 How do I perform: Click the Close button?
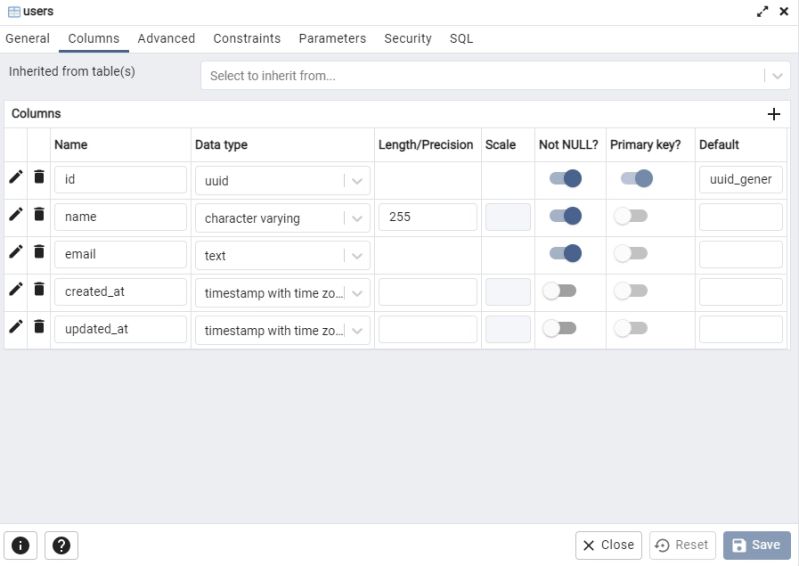click(608, 545)
